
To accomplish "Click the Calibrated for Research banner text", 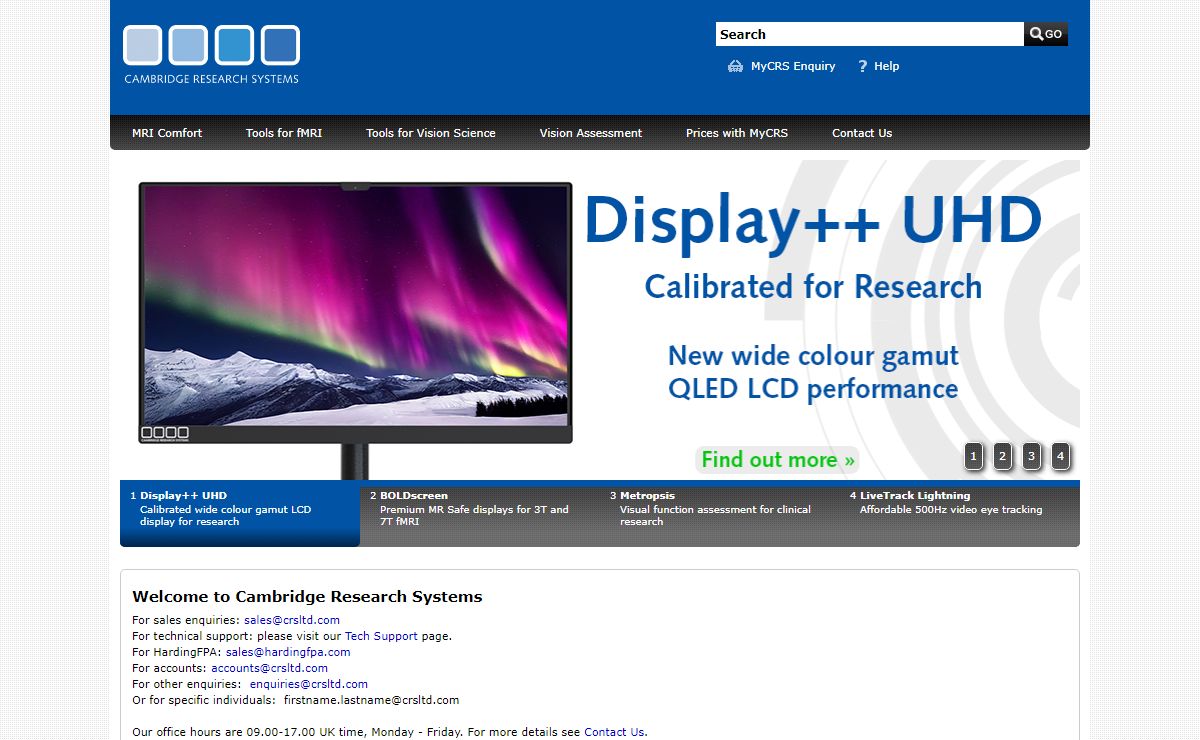I will click(813, 287).
